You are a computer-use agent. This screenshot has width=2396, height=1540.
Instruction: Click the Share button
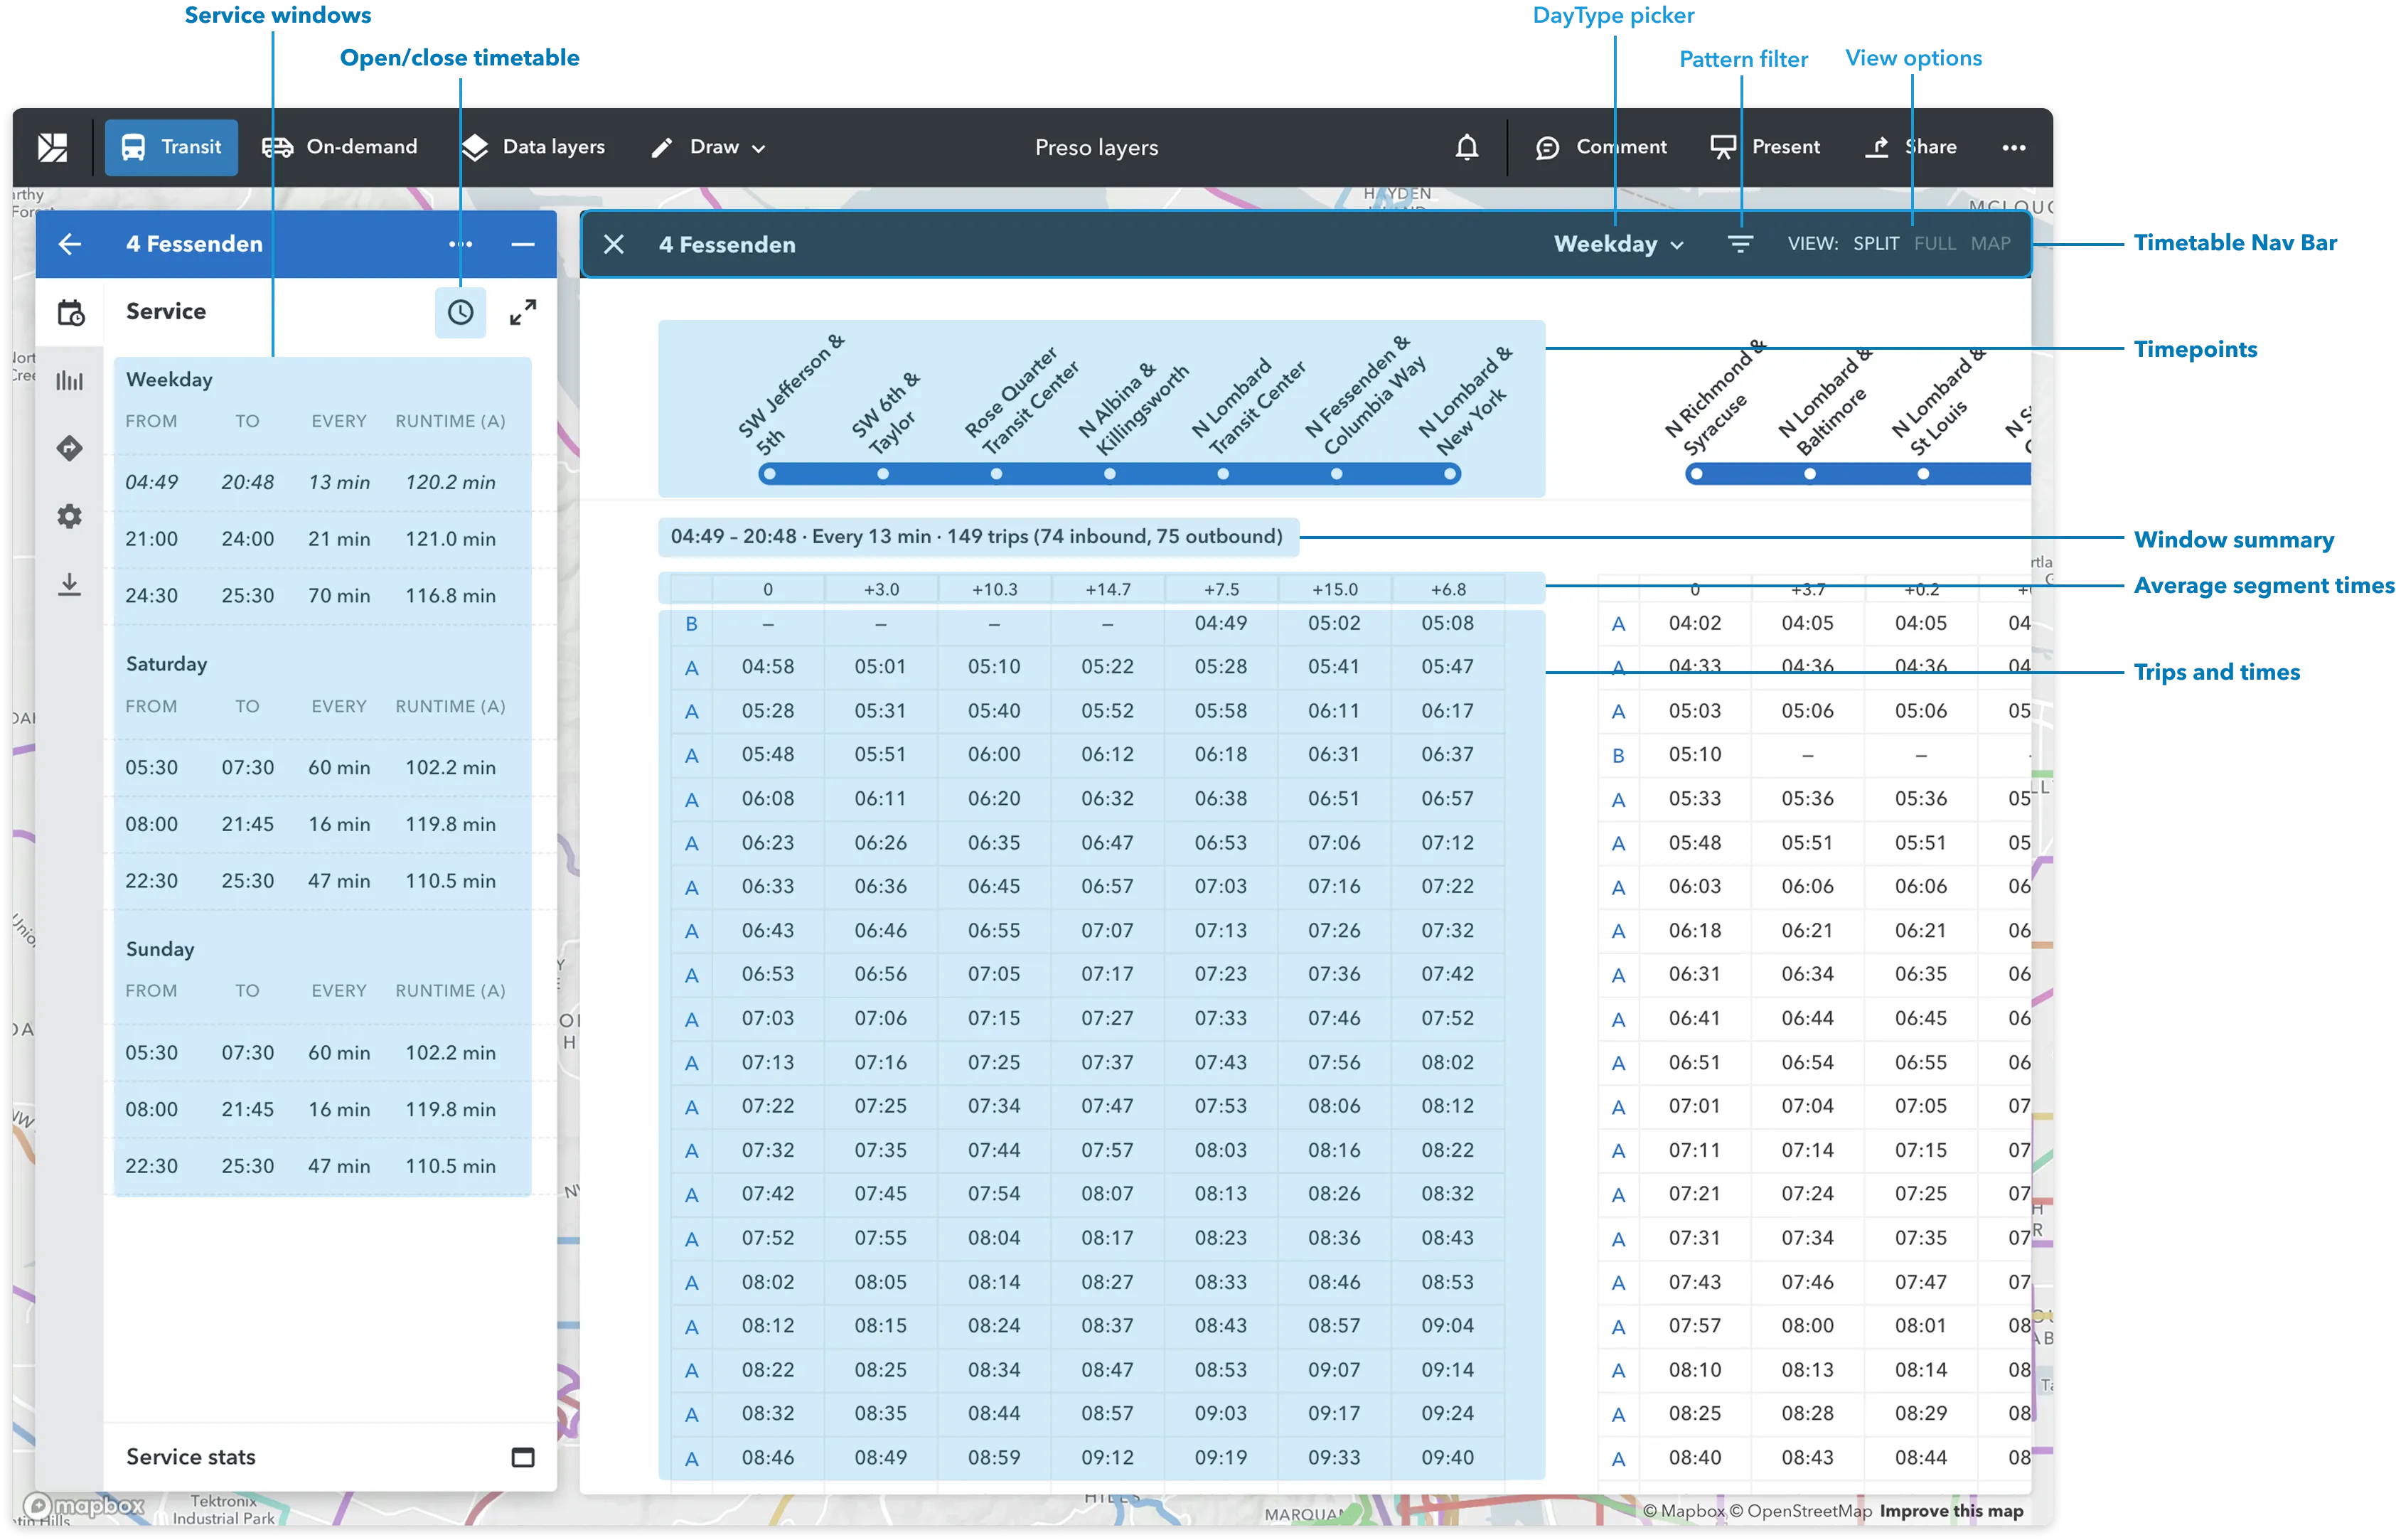[1910, 147]
